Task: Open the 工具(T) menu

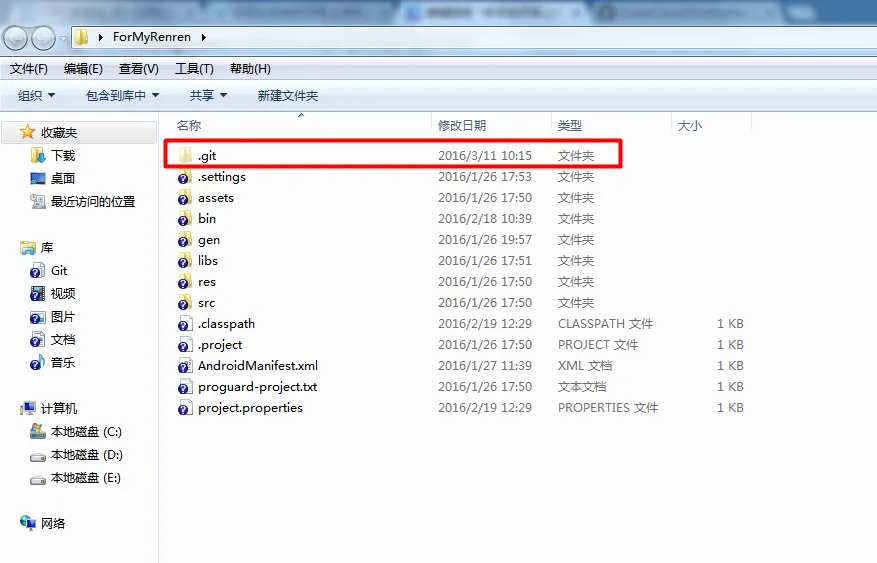Action: click(x=194, y=69)
